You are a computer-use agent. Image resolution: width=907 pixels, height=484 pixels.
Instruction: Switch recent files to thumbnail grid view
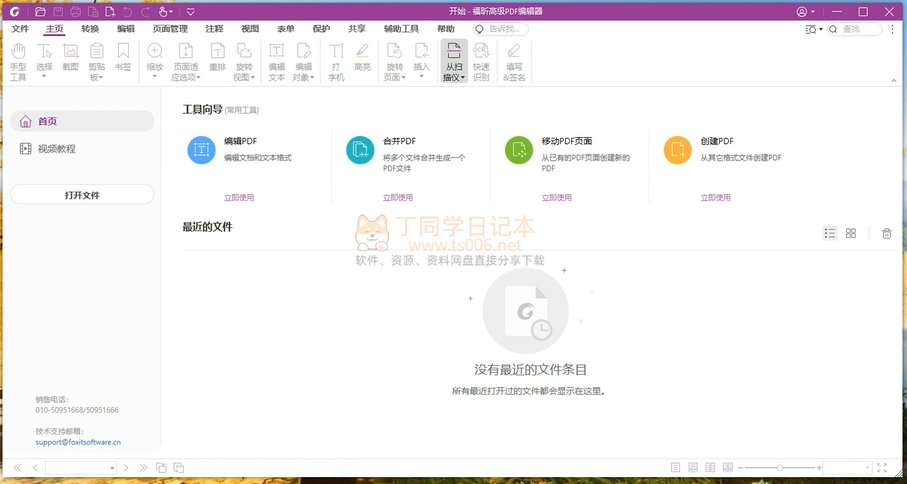click(x=850, y=233)
